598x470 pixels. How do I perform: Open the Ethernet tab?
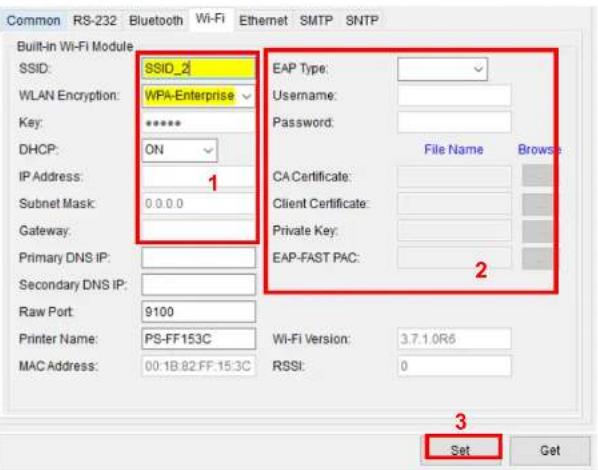click(263, 20)
